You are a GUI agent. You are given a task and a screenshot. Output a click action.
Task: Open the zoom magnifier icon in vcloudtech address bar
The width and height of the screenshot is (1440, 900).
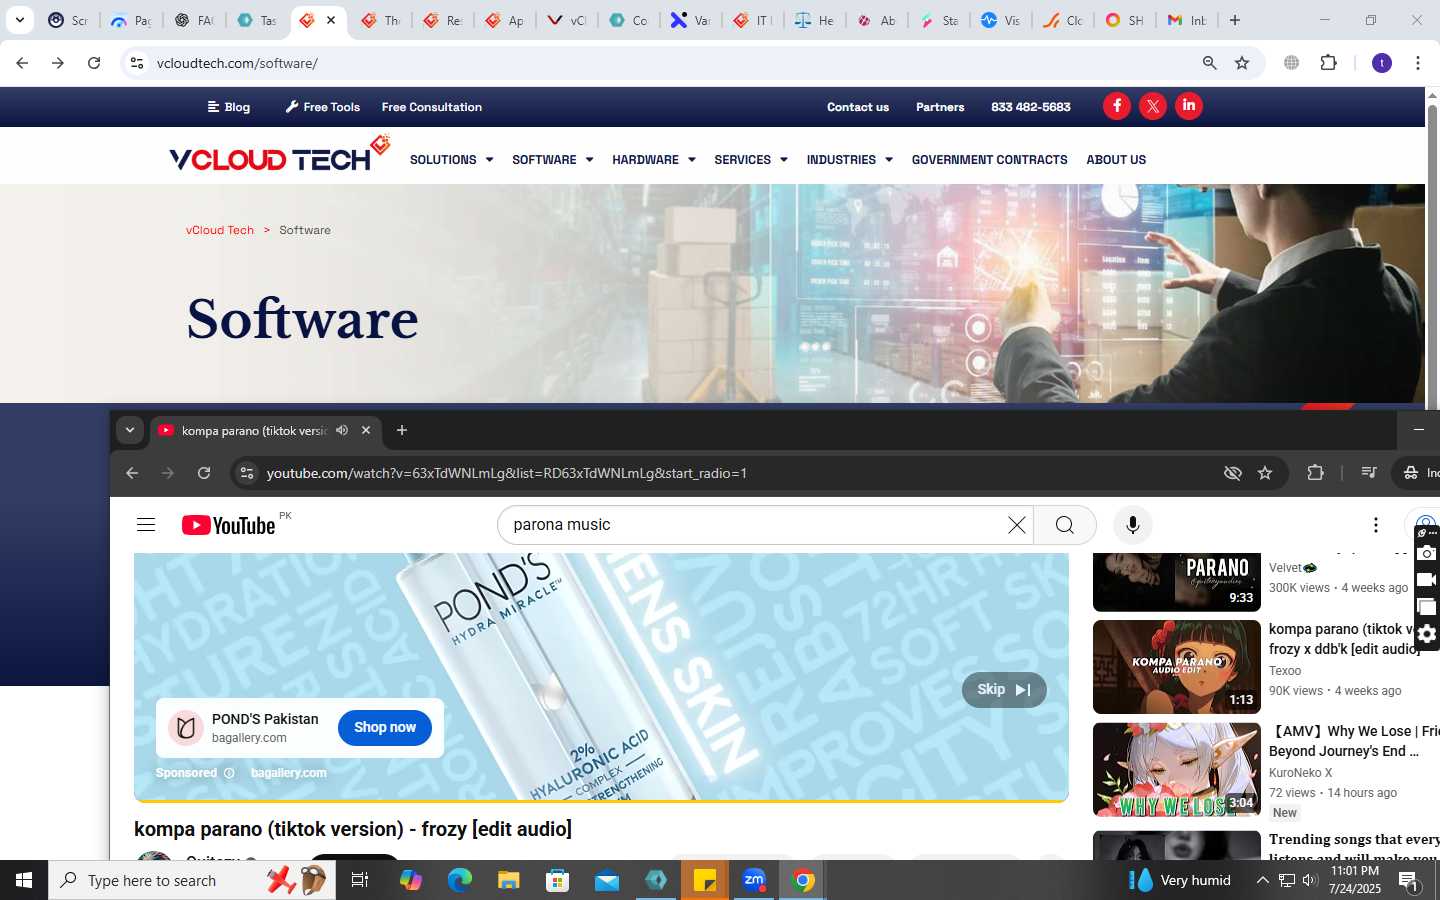coord(1210,63)
